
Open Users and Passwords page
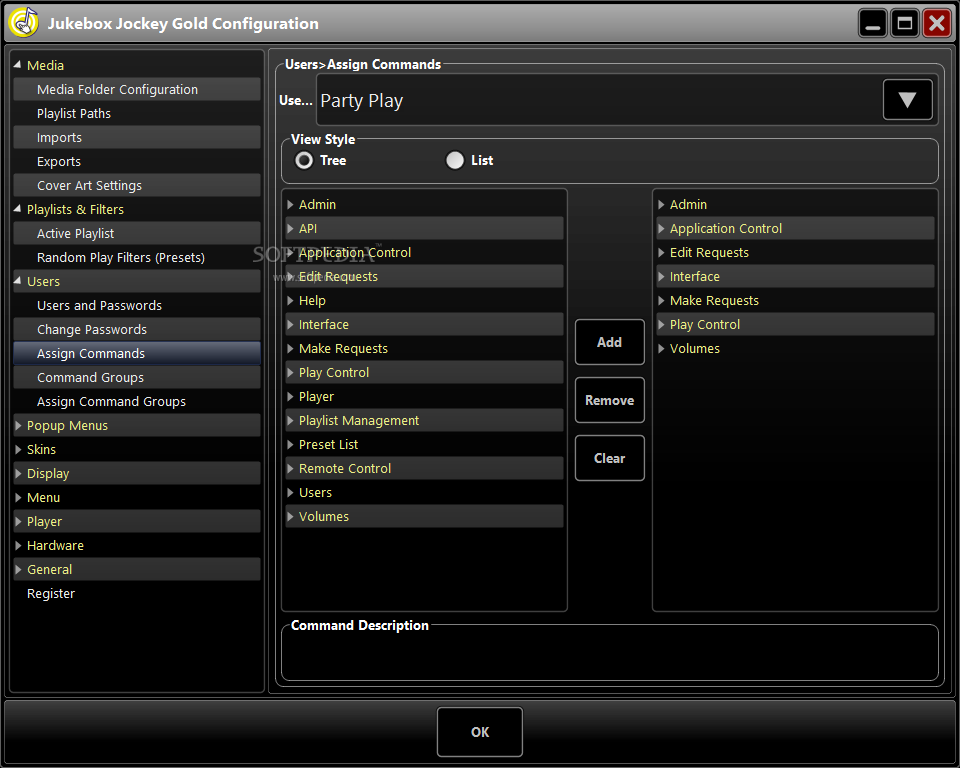click(x=137, y=306)
